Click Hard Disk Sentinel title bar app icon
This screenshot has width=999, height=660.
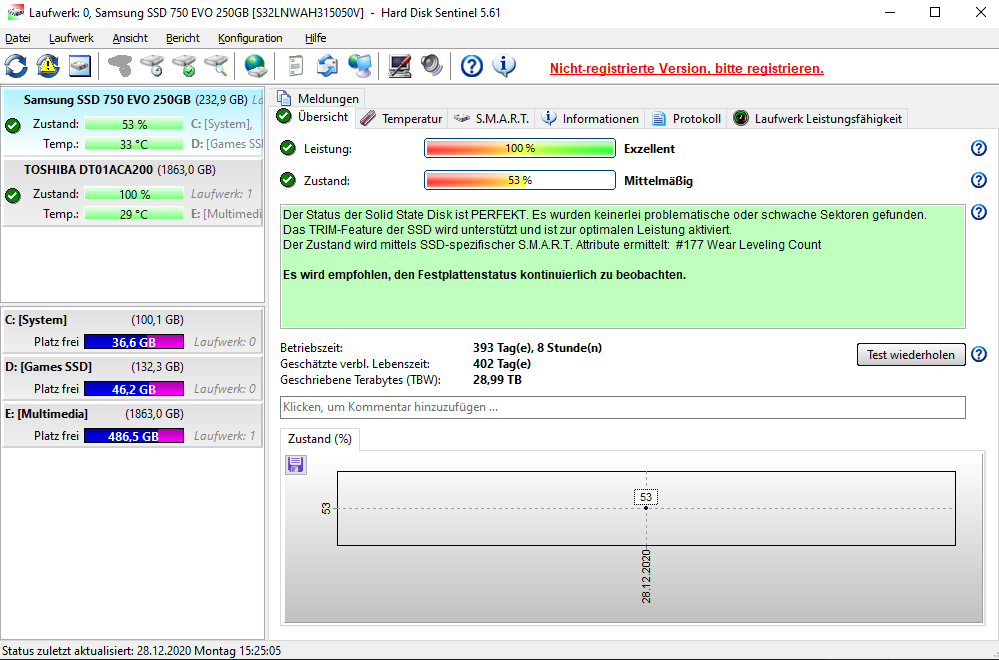15,13
